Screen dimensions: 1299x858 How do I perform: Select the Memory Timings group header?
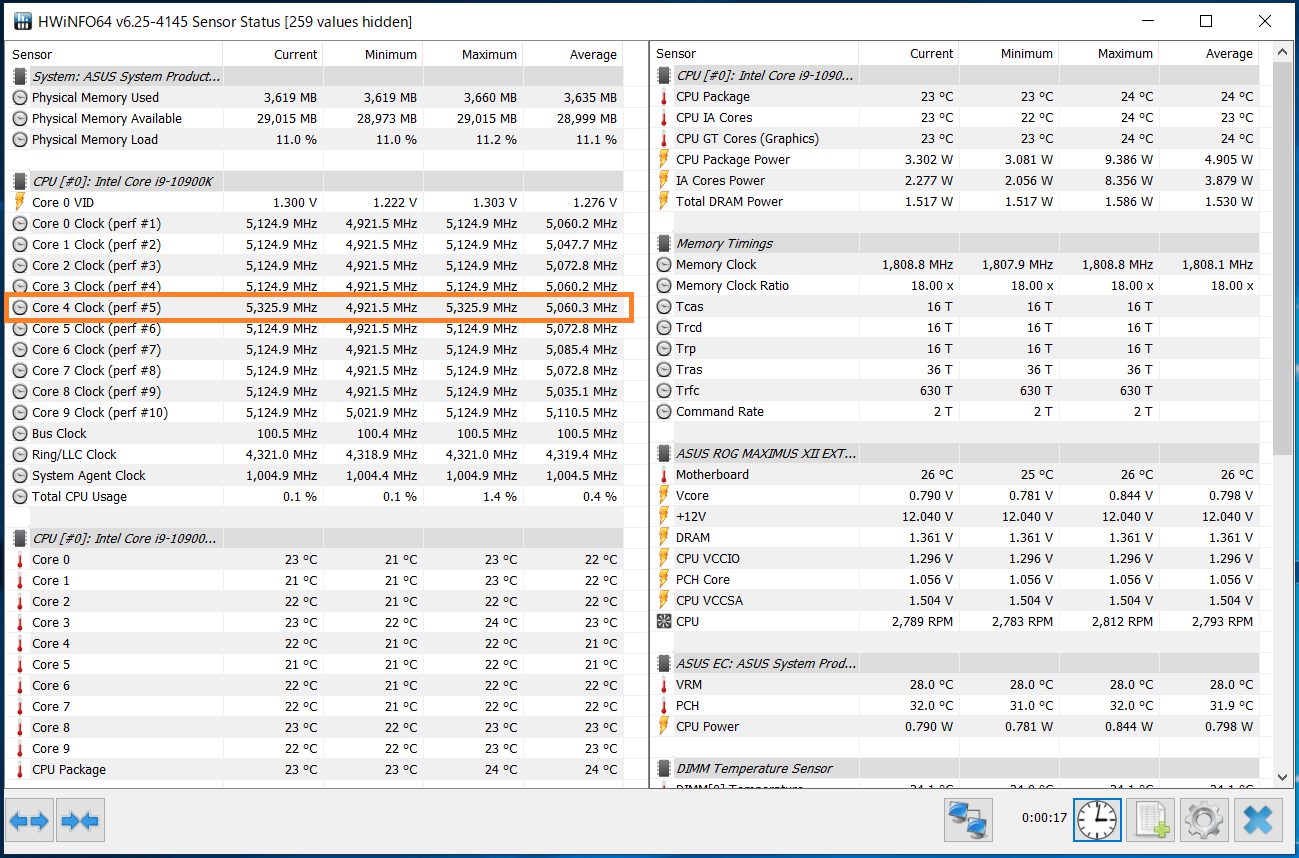pyautogui.click(x=957, y=243)
